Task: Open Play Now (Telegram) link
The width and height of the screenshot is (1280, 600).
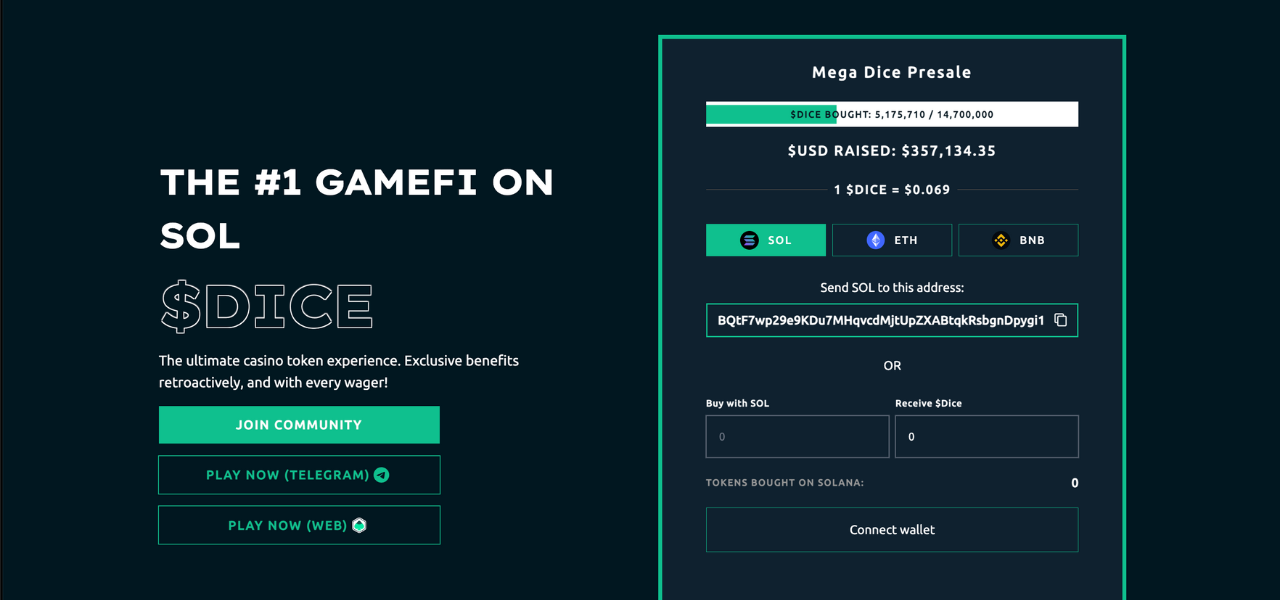Action: tap(299, 475)
